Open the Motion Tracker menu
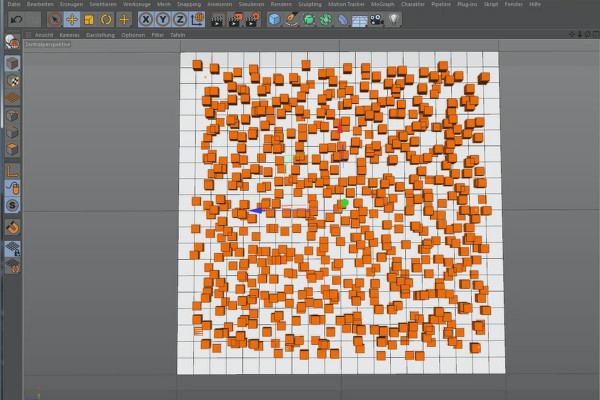 click(346, 4)
